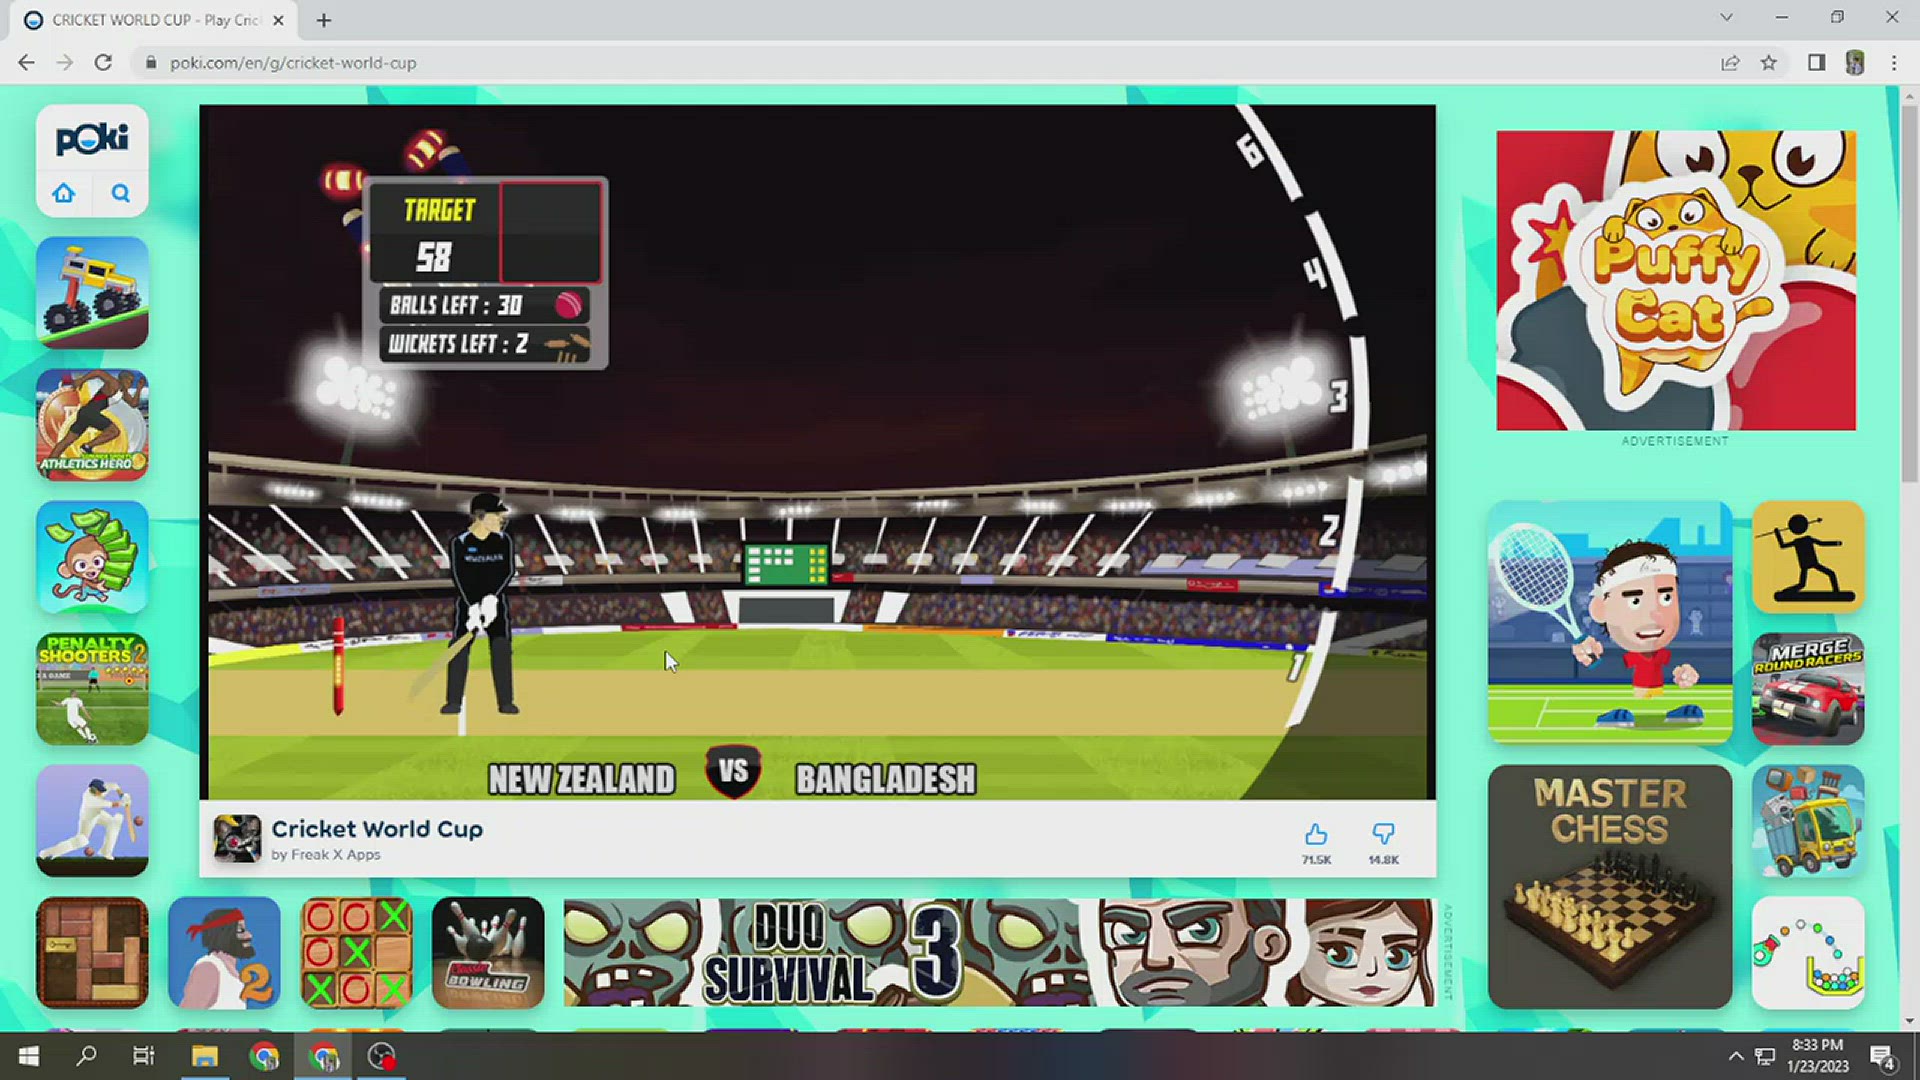Open a new browser tab
1920x1080 pixels.
point(324,20)
